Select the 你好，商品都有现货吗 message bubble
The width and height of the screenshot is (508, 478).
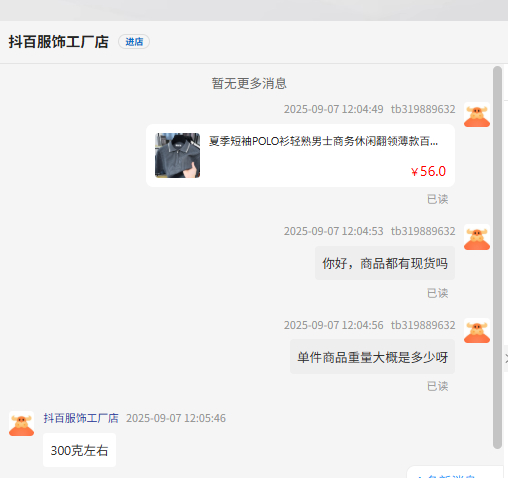point(385,263)
